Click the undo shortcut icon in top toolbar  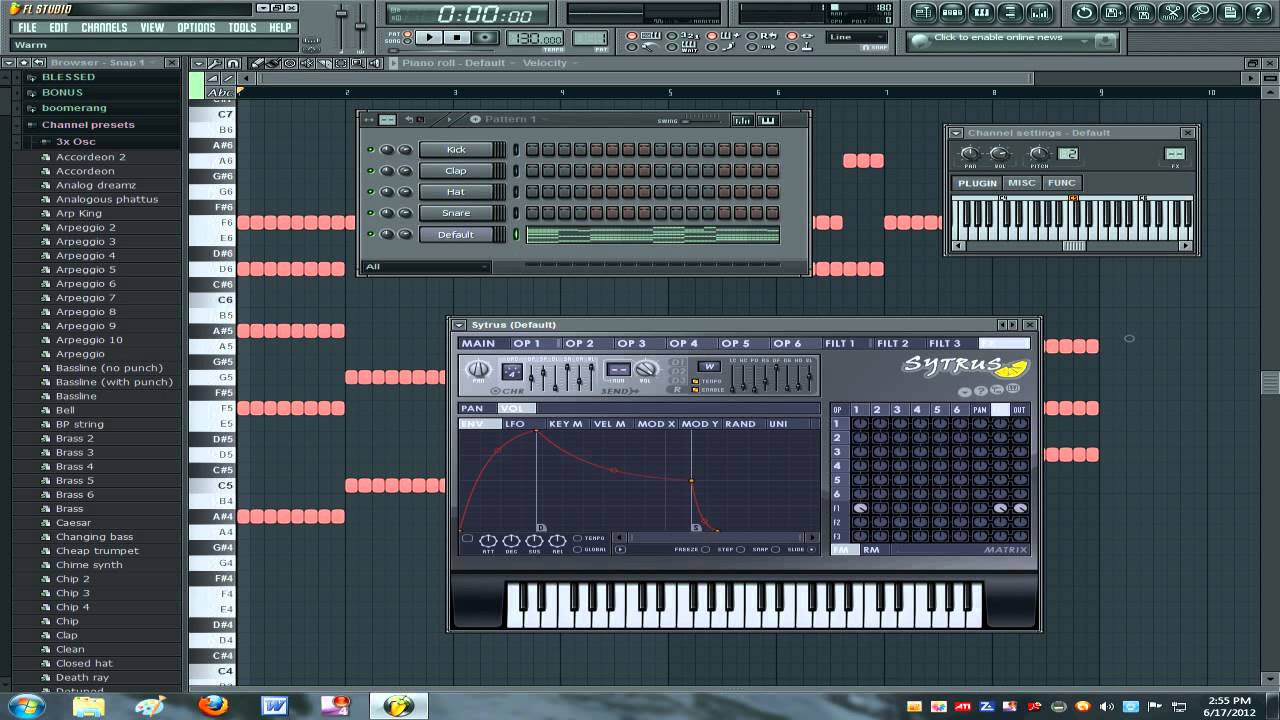pyautogui.click(x=1084, y=13)
